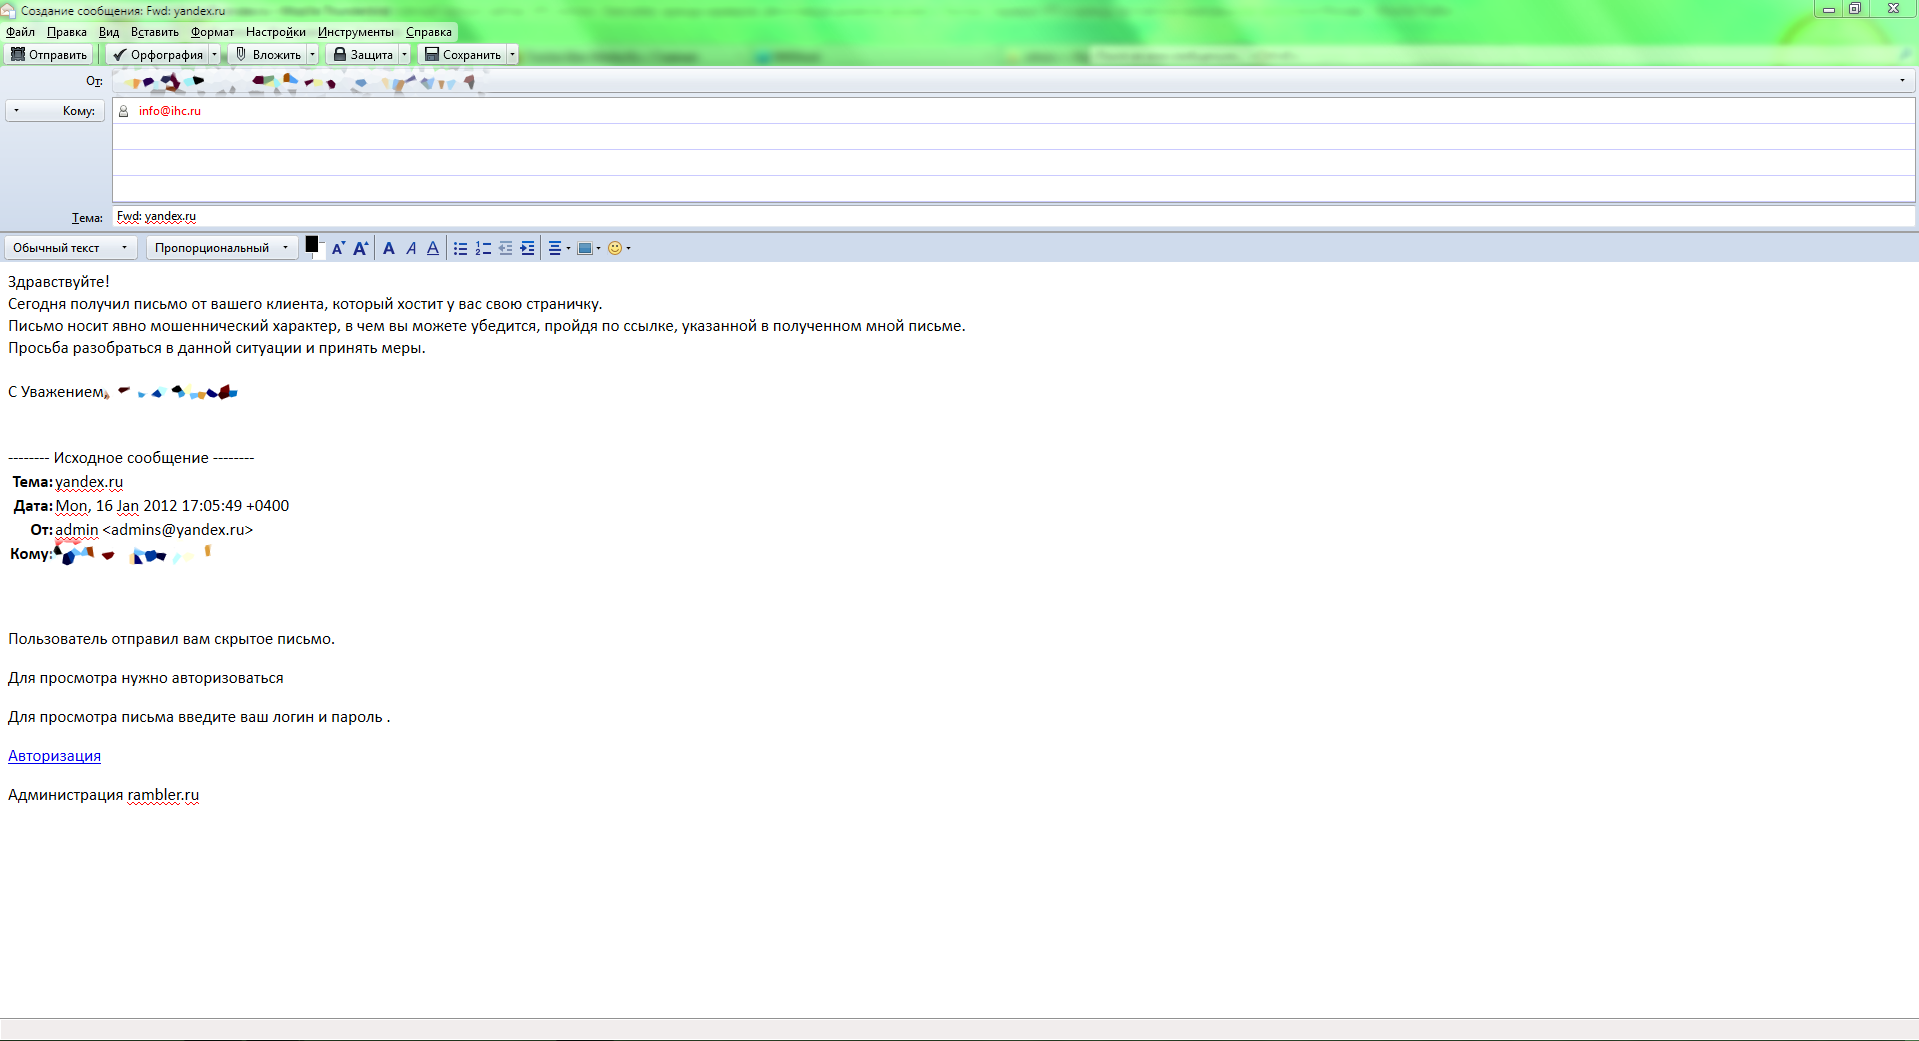This screenshot has height=1041, width=1919.
Task: Click the person icon beside info@ihc.ru
Action: 124,111
